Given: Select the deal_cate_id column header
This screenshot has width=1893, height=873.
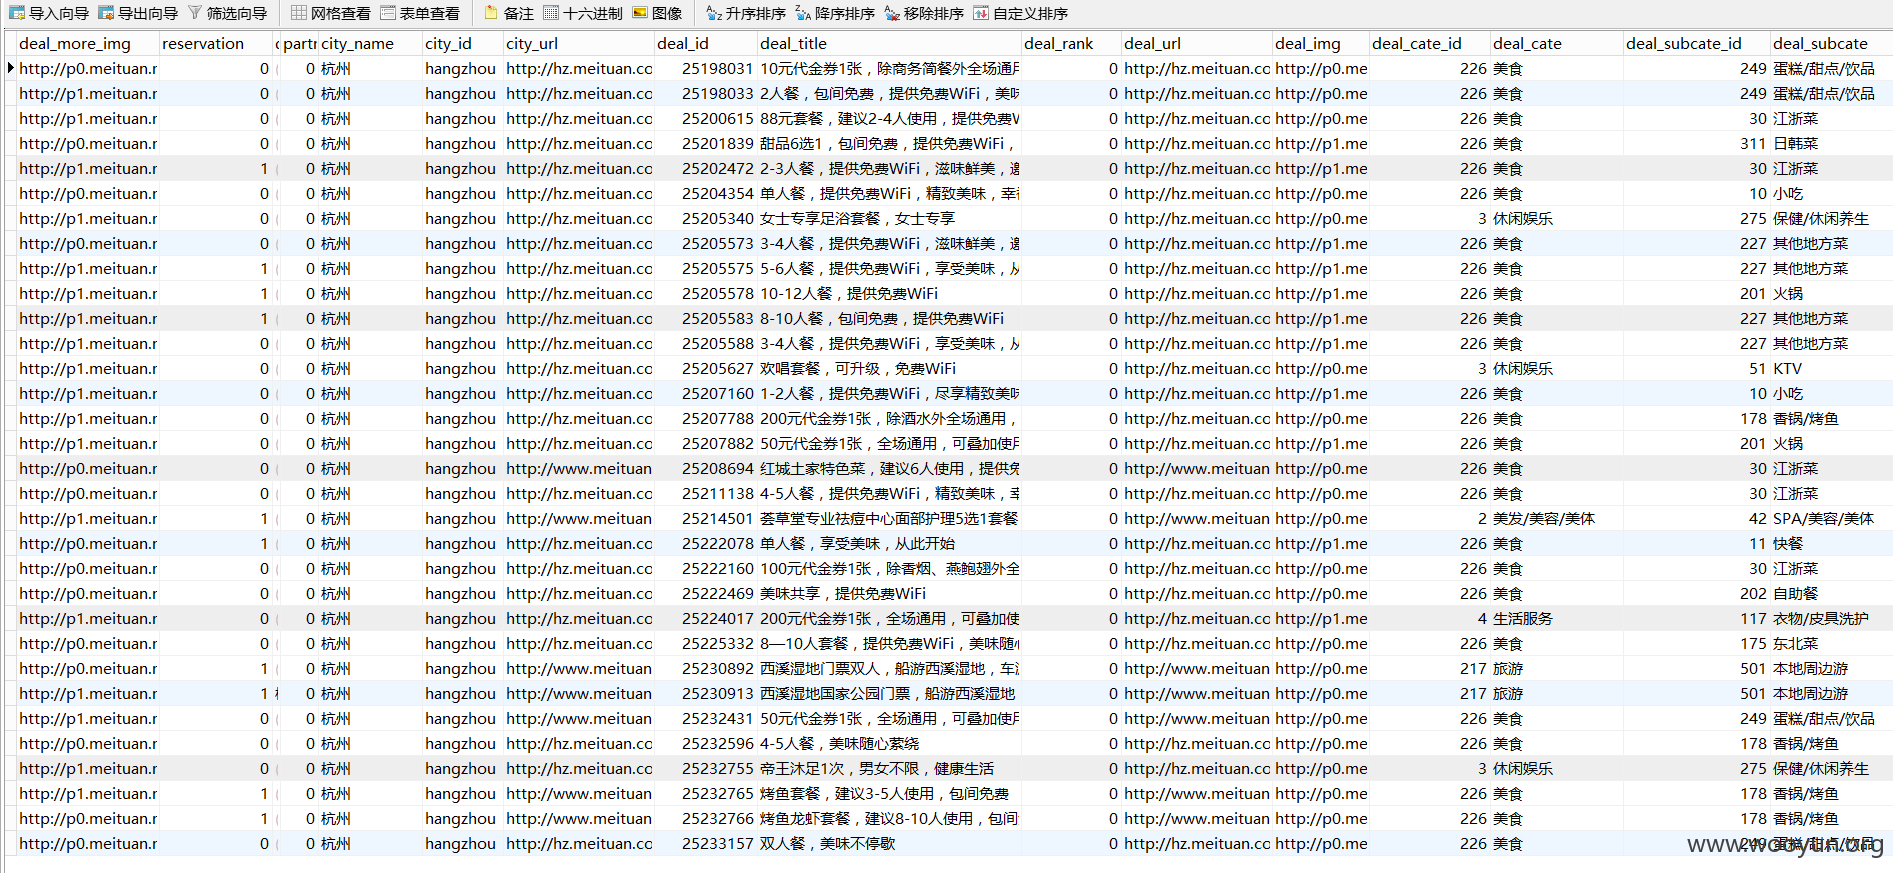Looking at the screenshot, I should click(x=1429, y=43).
